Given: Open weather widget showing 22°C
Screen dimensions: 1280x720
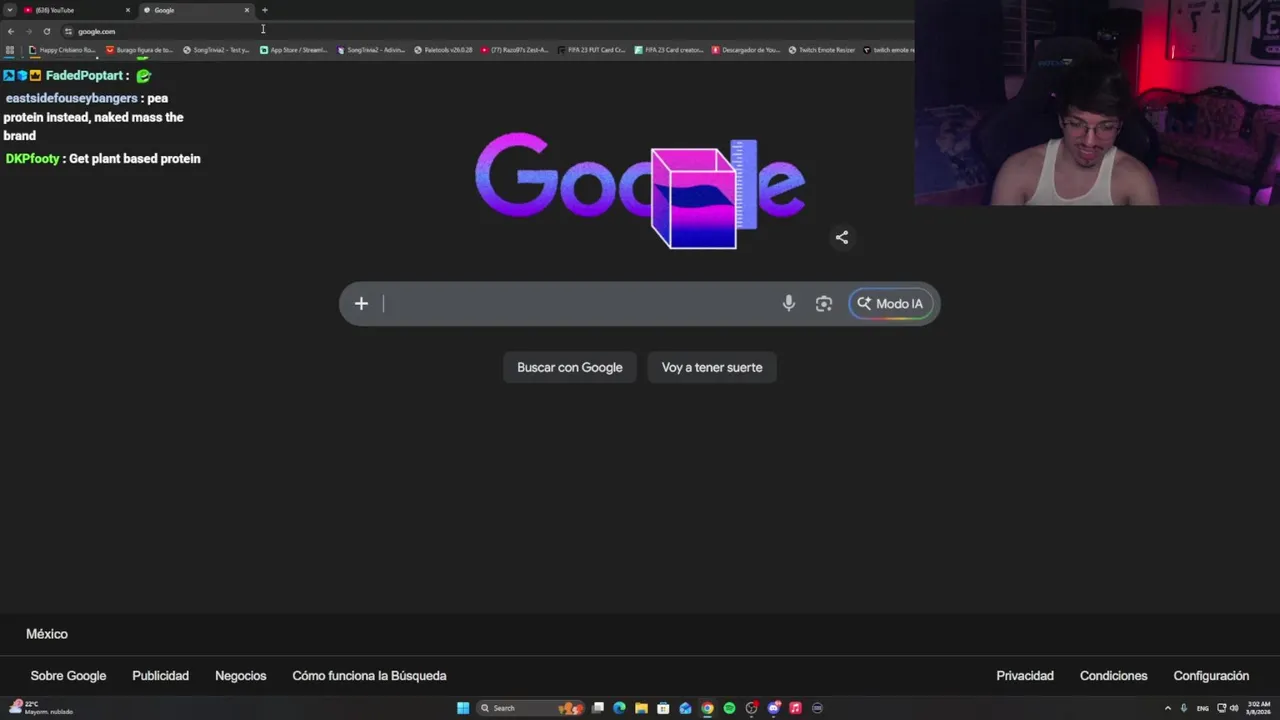Looking at the screenshot, I should pos(40,708).
